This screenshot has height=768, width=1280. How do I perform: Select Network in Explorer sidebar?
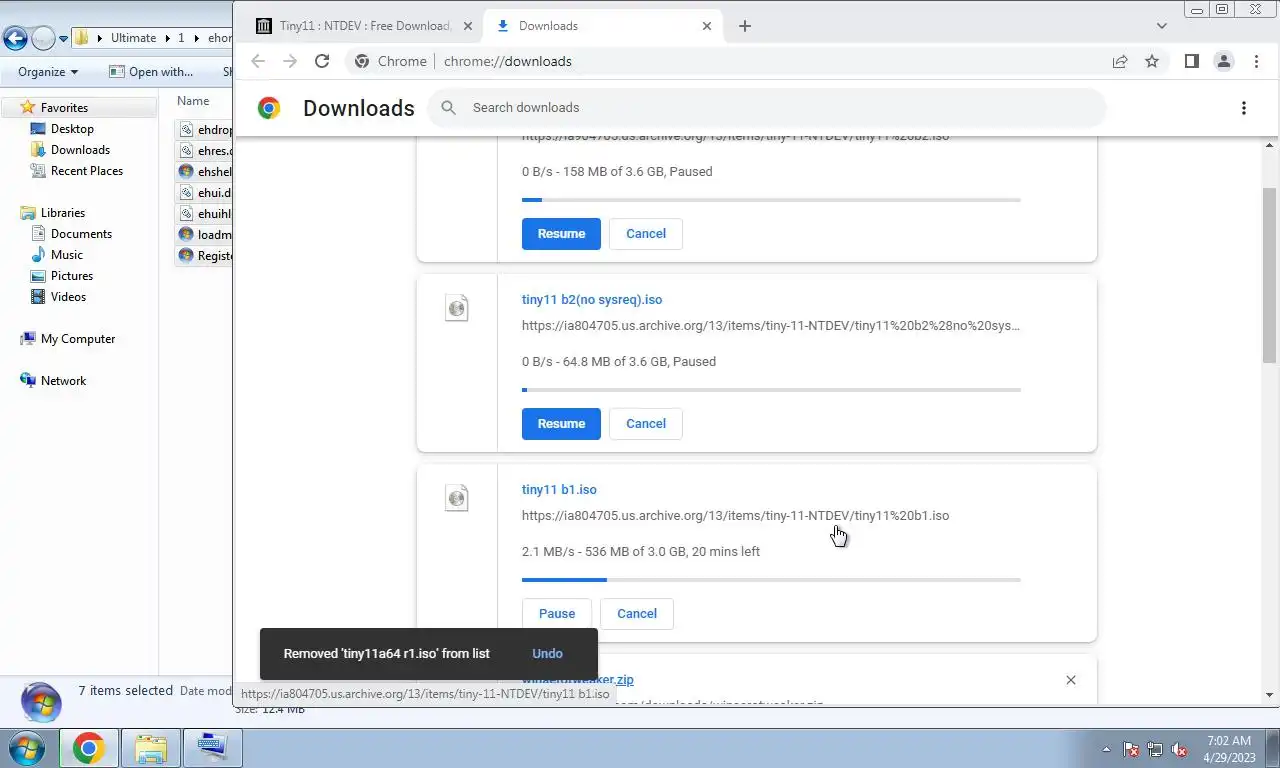63,381
